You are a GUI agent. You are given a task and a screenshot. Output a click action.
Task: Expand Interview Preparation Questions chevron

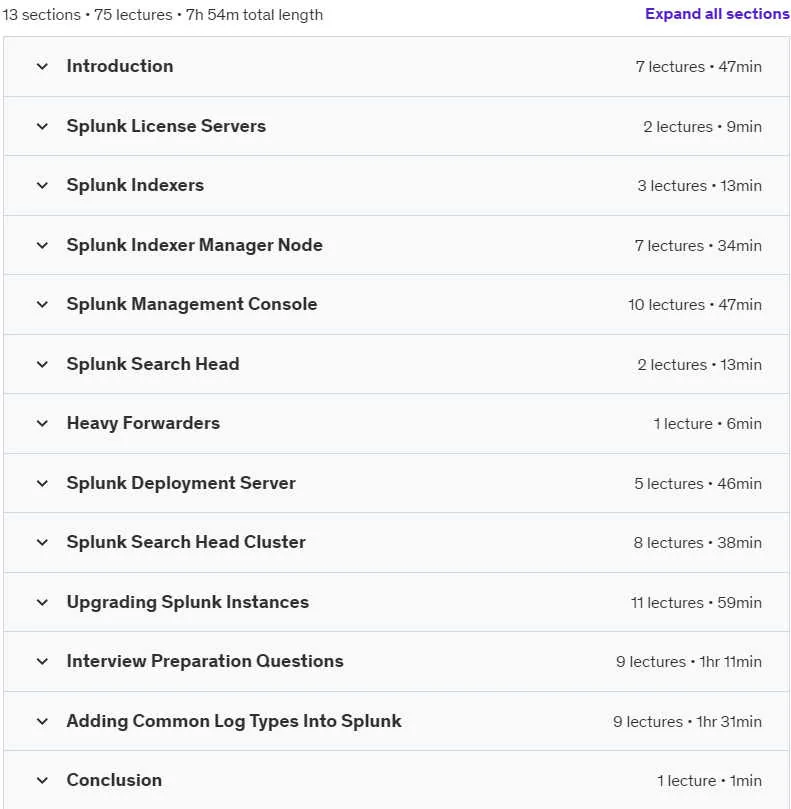pyautogui.click(x=42, y=661)
